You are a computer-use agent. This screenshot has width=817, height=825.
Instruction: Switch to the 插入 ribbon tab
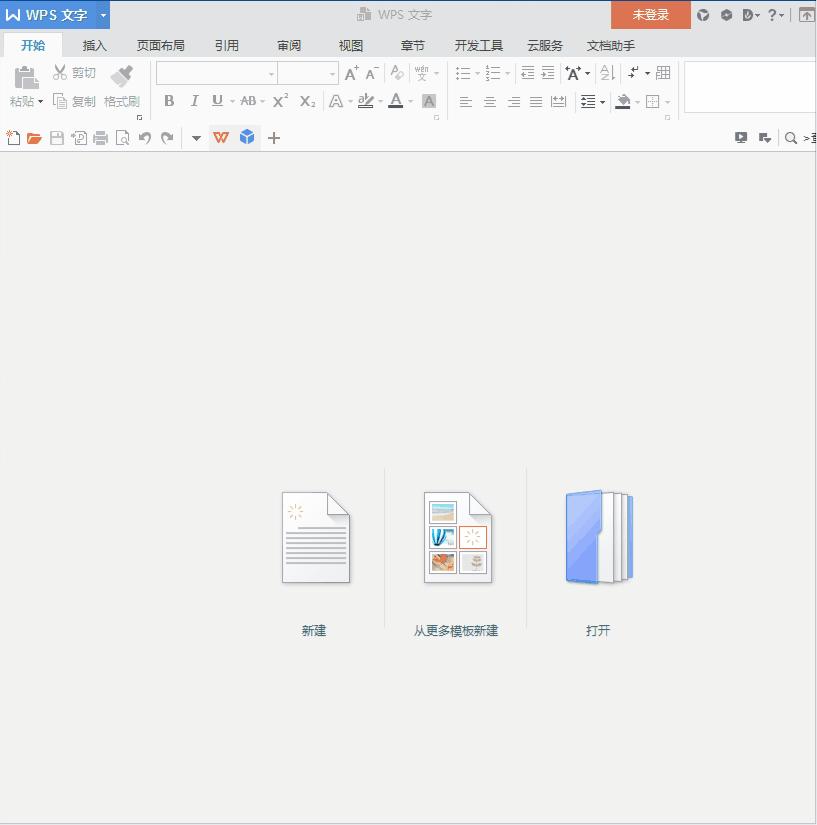pyautogui.click(x=94, y=44)
